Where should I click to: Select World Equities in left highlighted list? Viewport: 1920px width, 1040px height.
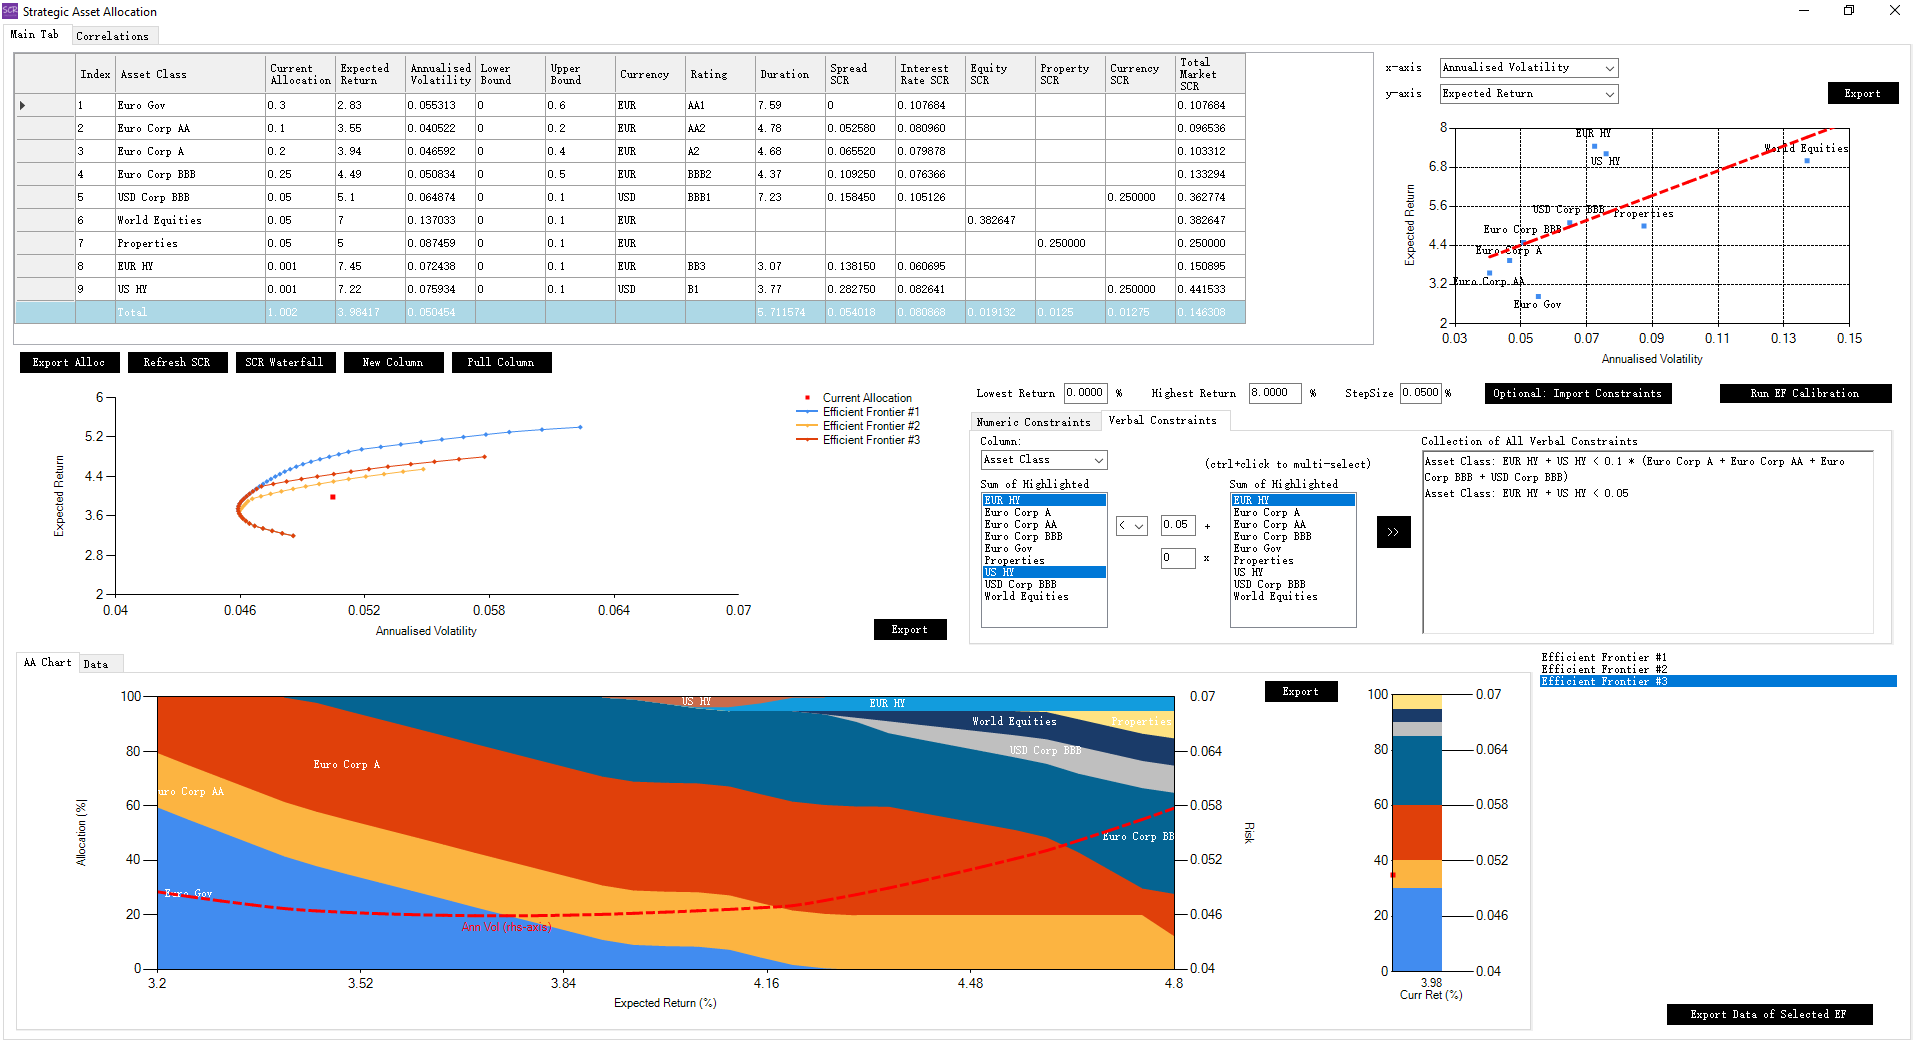[x=1026, y=597]
